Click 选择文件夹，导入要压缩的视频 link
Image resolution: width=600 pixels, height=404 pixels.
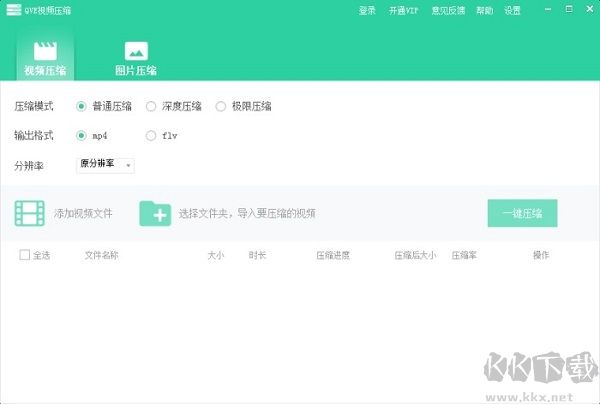click(x=247, y=213)
